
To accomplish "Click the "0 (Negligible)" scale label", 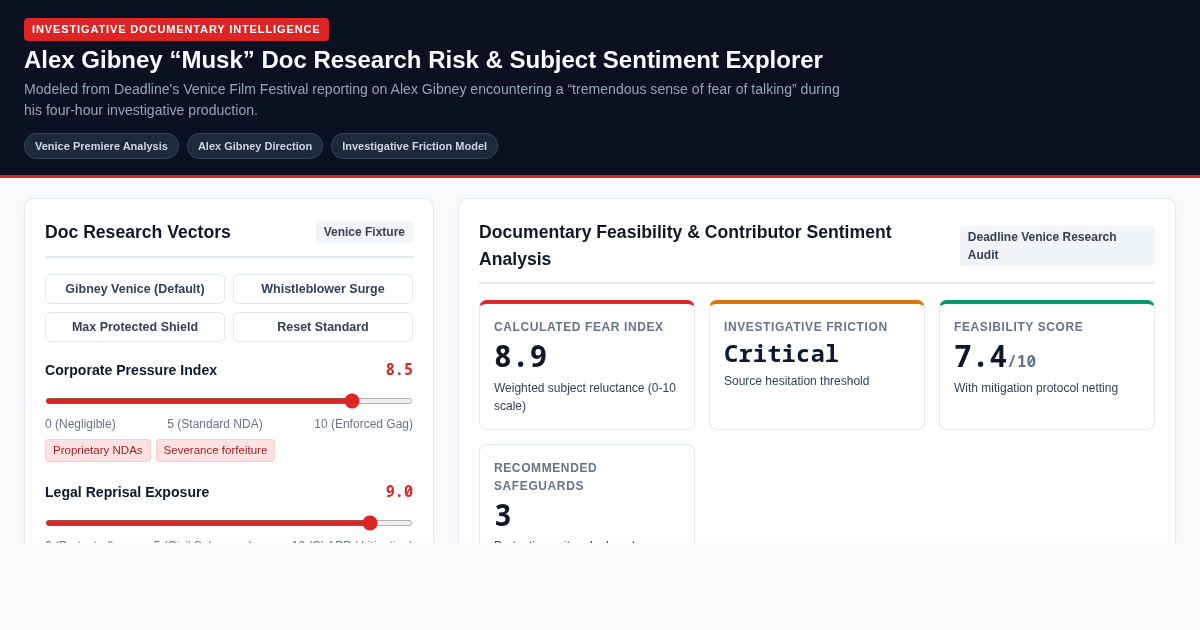I will (80, 424).
